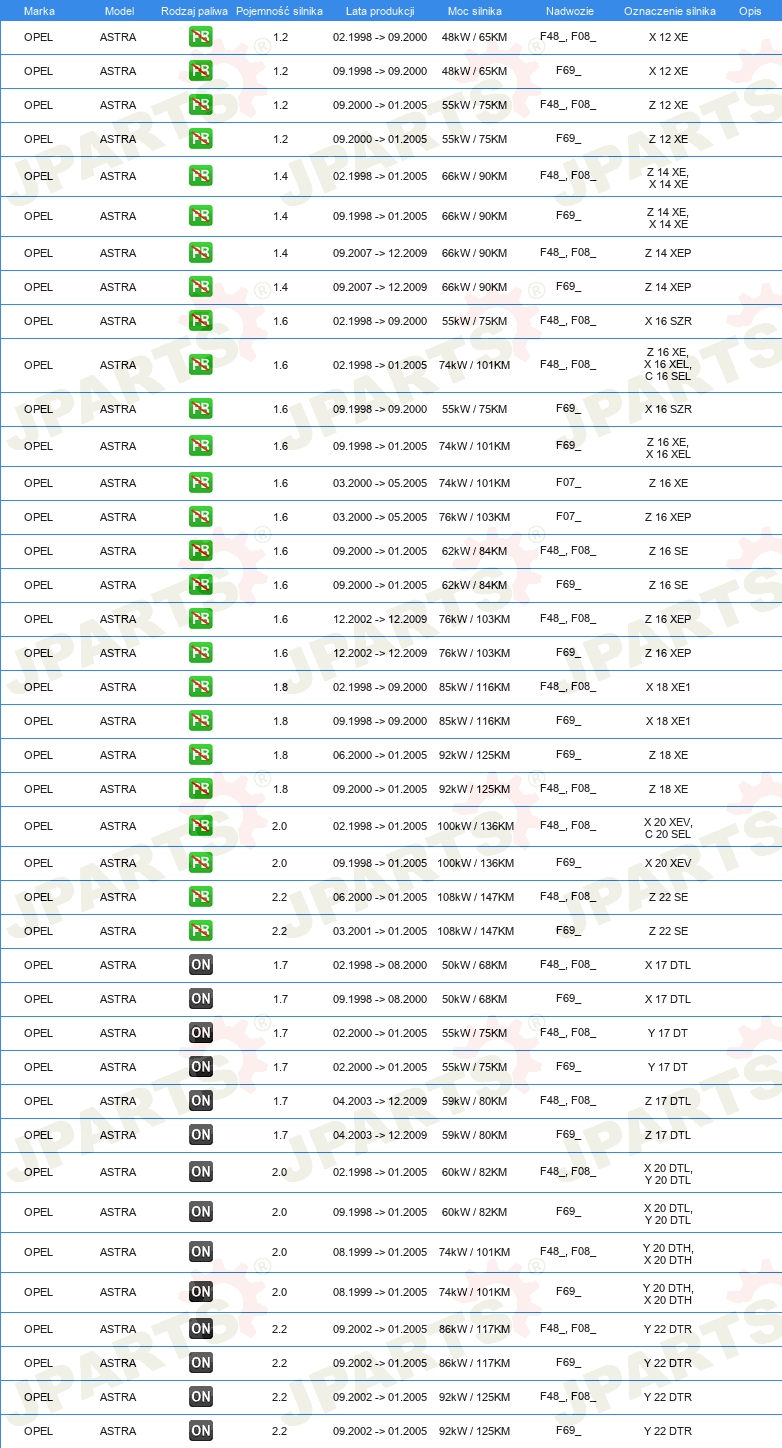Select the PB icon for the Z 14 XEP F48_, F08_ row

point(201,253)
